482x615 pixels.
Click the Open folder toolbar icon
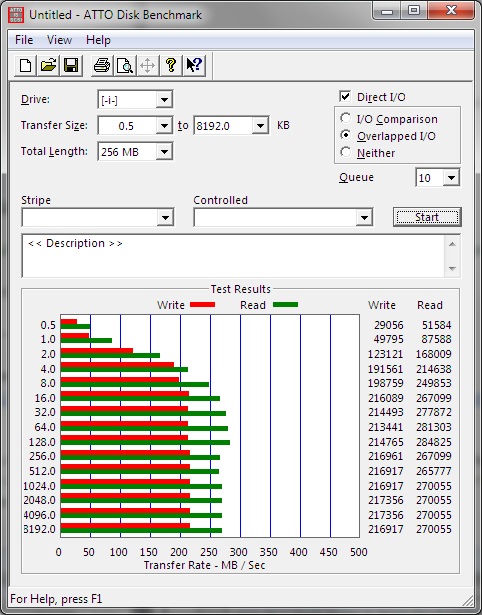[48, 65]
